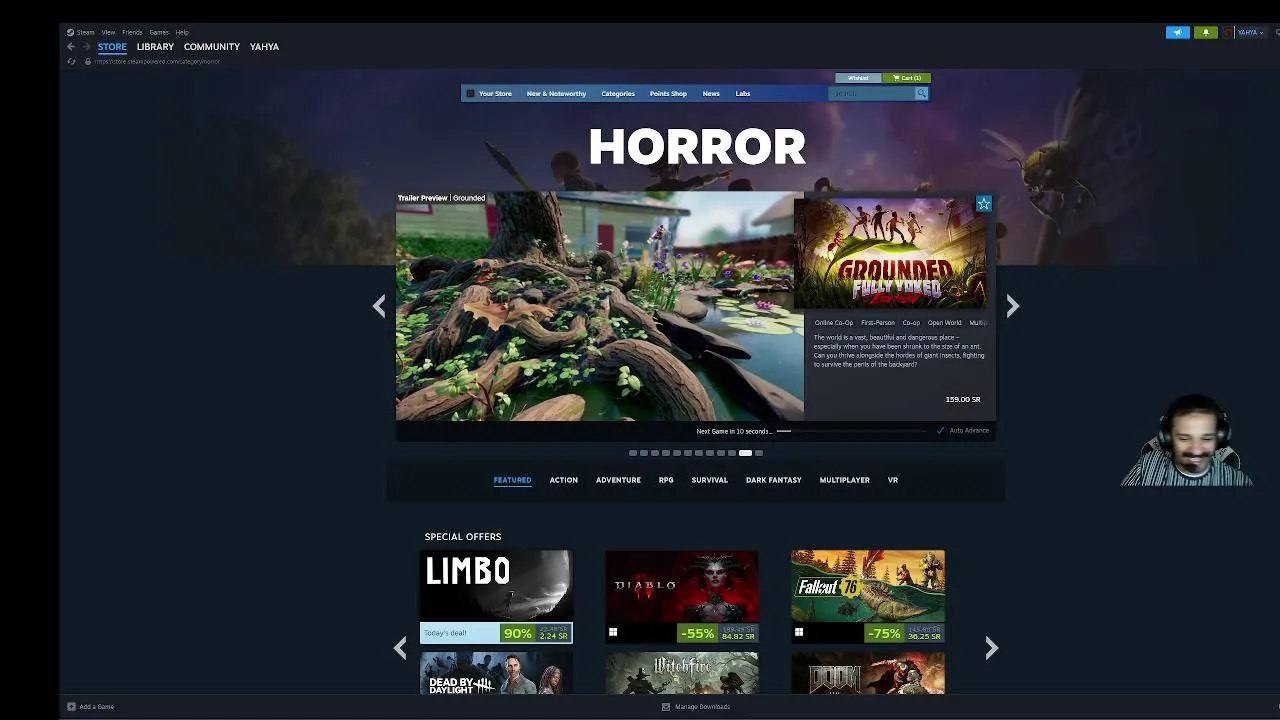This screenshot has width=1280, height=720.
Task: Select the DARK FANTASY tab
Action: 773,480
